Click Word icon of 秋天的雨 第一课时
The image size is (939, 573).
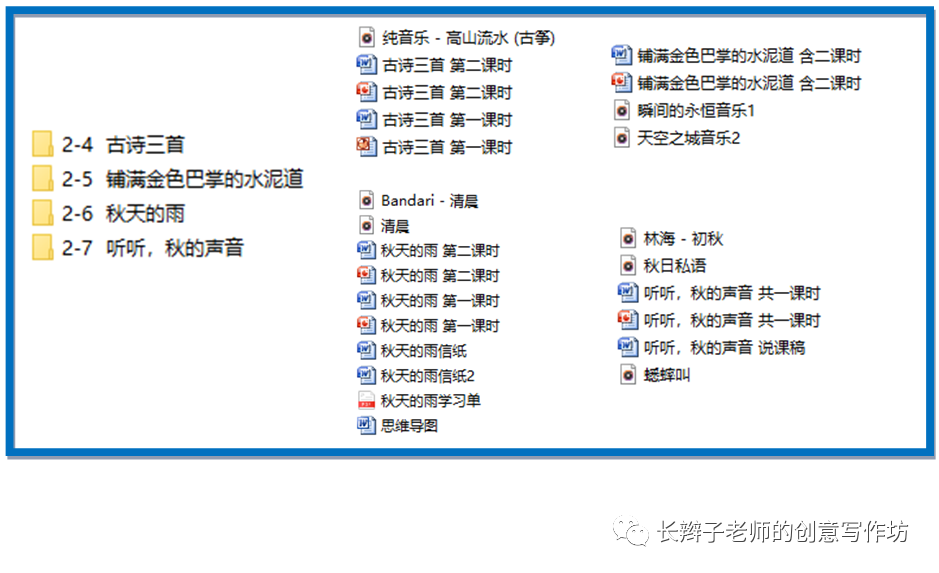click(366, 300)
